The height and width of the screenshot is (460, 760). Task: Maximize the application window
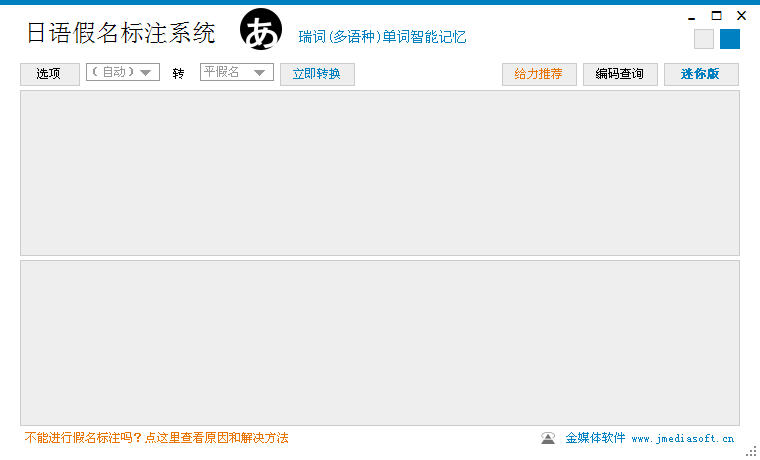pyautogui.click(x=716, y=16)
